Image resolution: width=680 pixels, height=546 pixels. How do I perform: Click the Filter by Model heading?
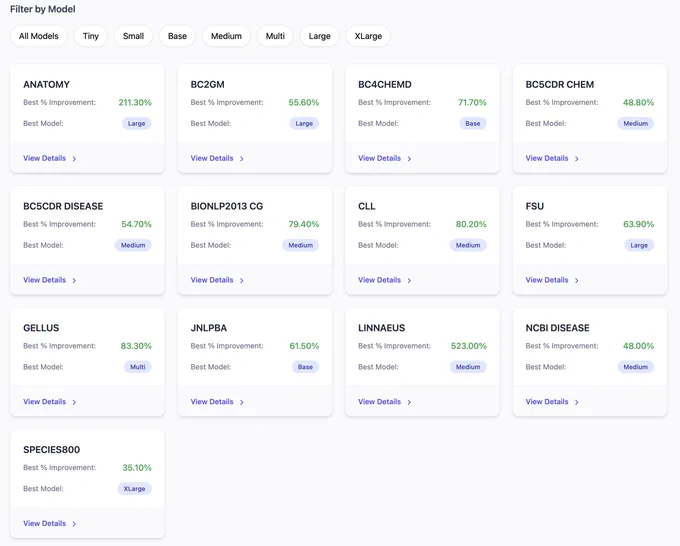click(42, 9)
